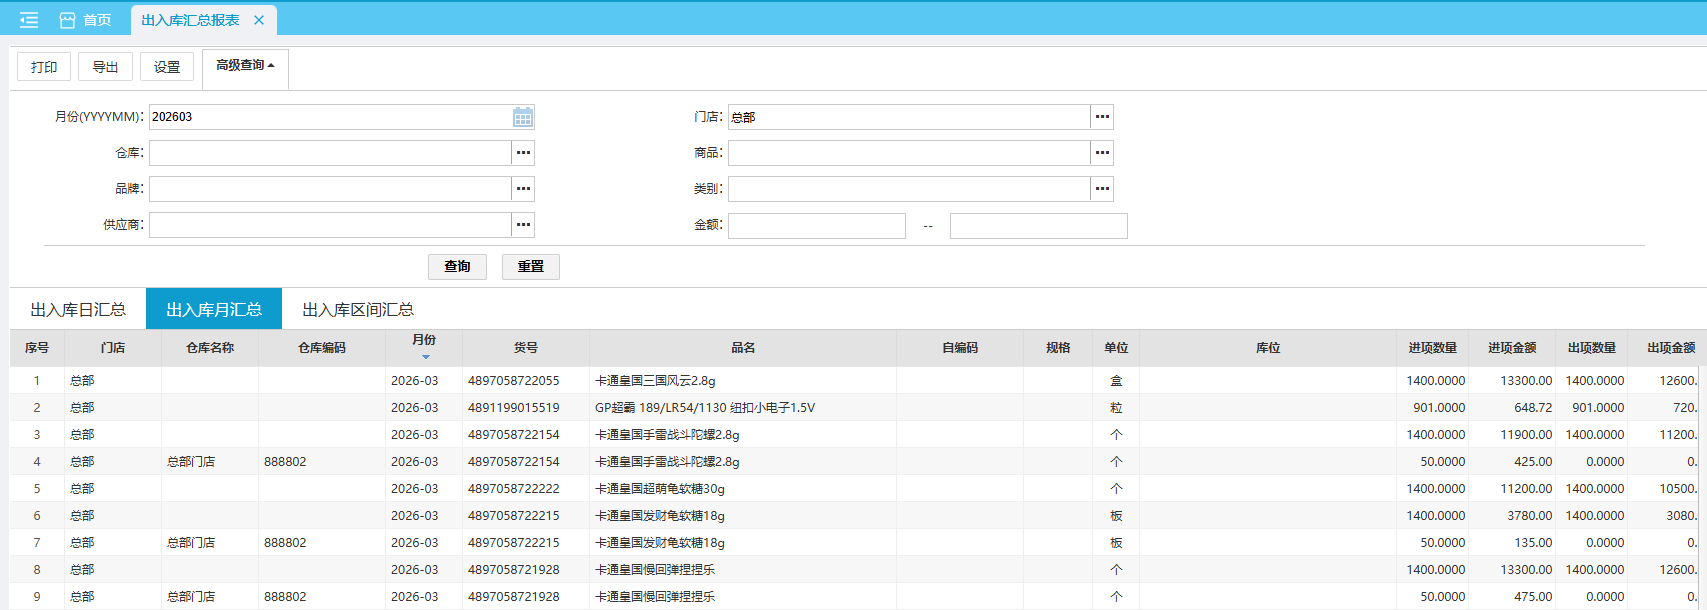The image size is (1707, 610).
Task: Open the 设置 settings button
Action: point(167,67)
